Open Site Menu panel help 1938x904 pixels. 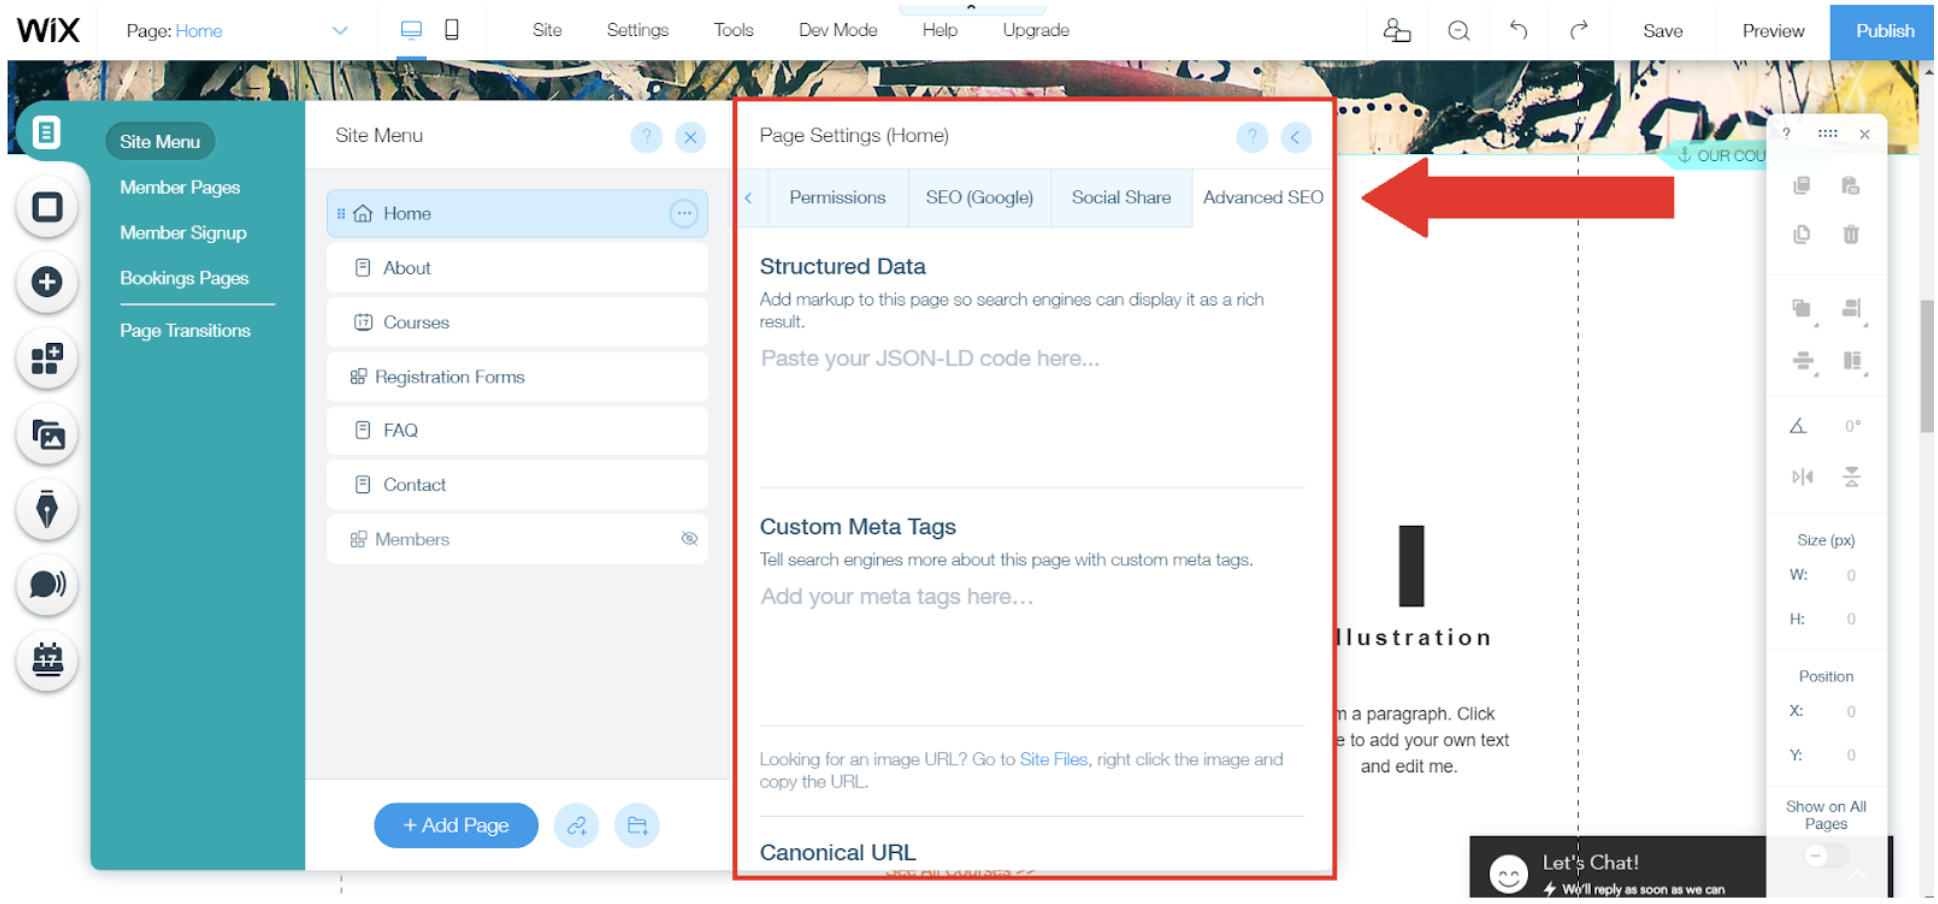pos(647,137)
